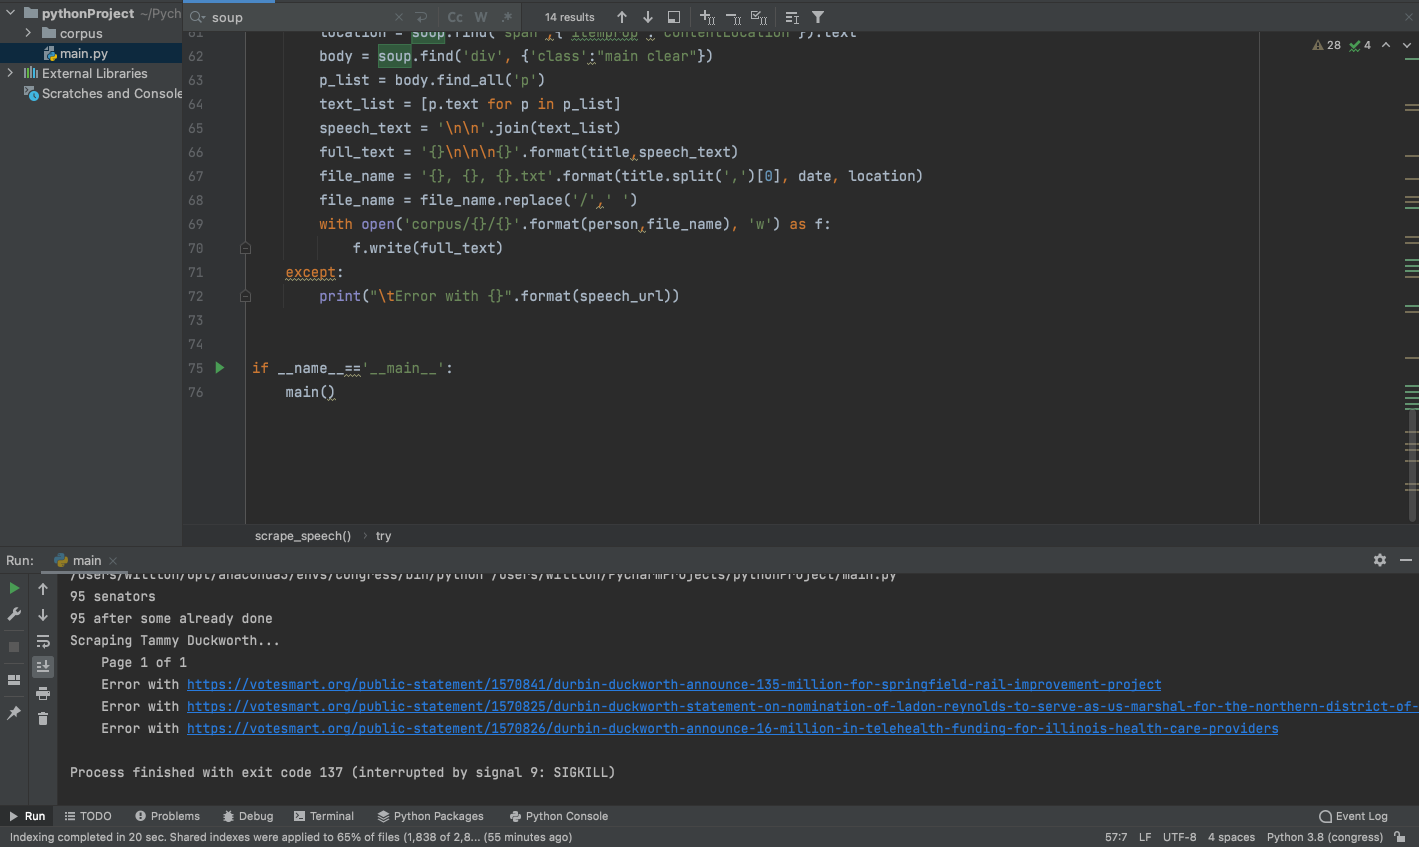This screenshot has width=1419, height=847.
Task: Select main.py in project tree
Action: click(x=84, y=53)
